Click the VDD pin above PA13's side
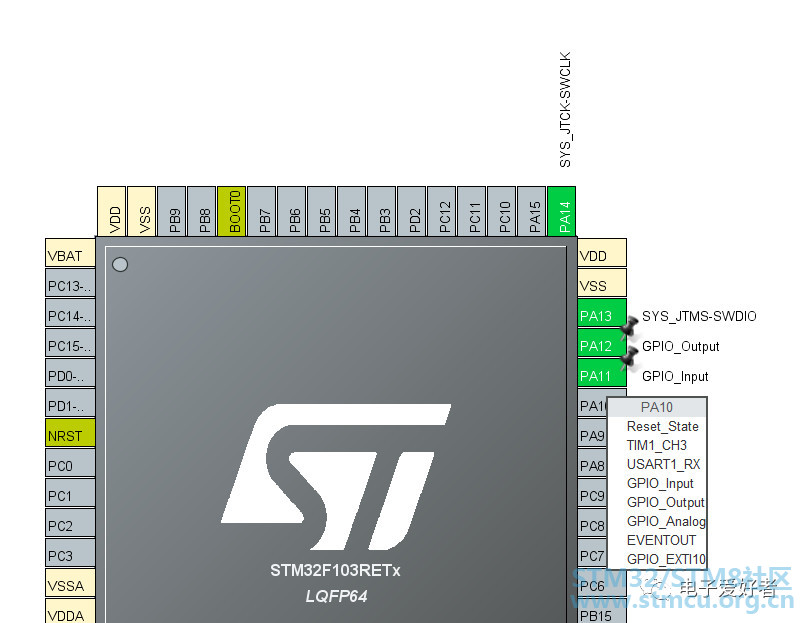Viewport: 803px width, 623px height. pyautogui.click(x=602, y=252)
